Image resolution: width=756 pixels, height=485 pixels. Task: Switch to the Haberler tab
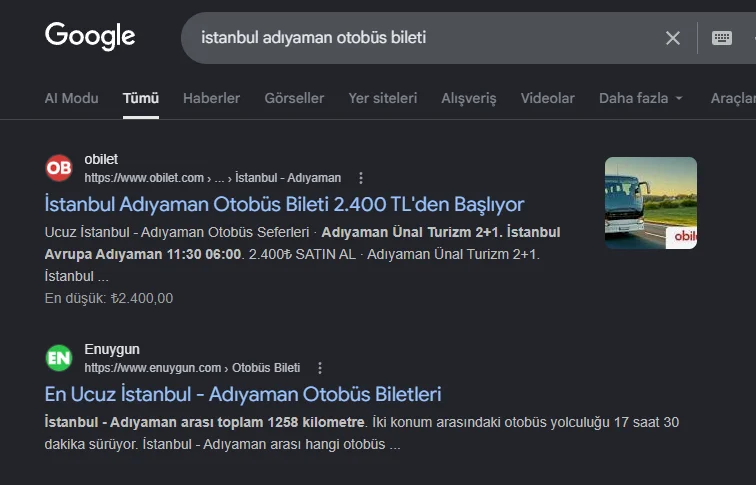pyautogui.click(x=211, y=98)
